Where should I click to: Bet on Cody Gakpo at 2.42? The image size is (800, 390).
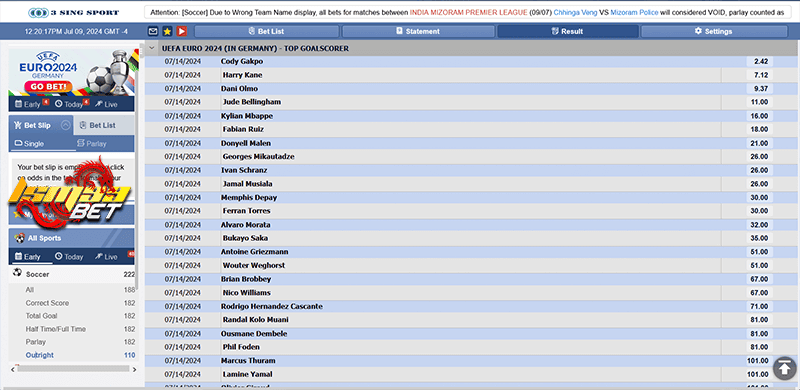pyautogui.click(x=761, y=61)
